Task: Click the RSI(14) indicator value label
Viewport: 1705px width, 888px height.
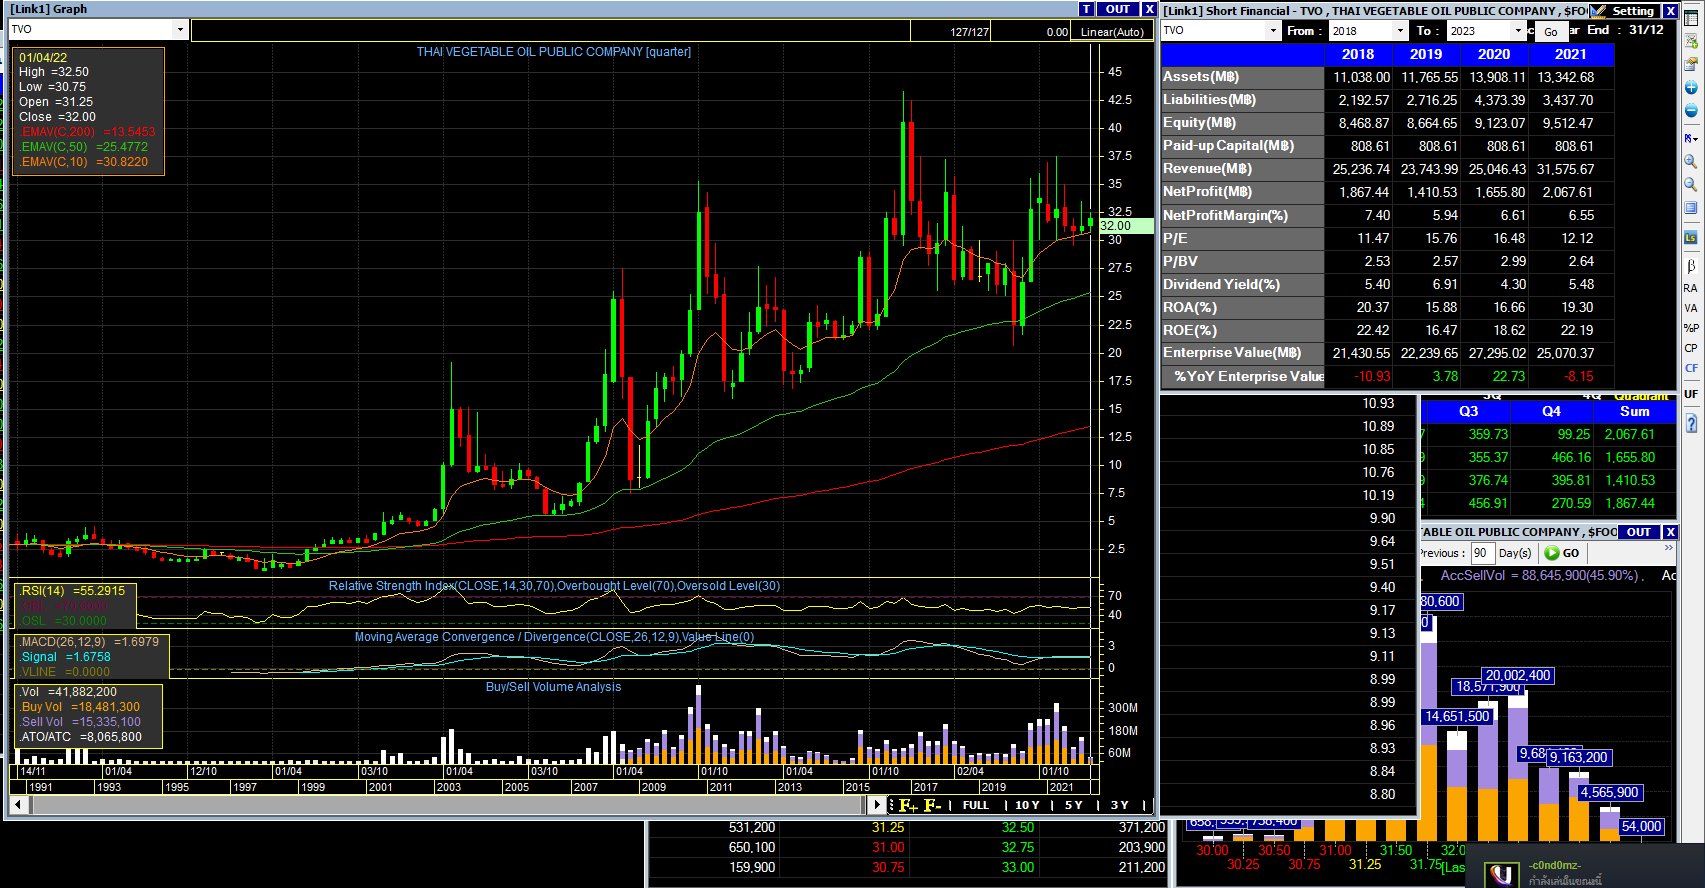Action: 73,591
